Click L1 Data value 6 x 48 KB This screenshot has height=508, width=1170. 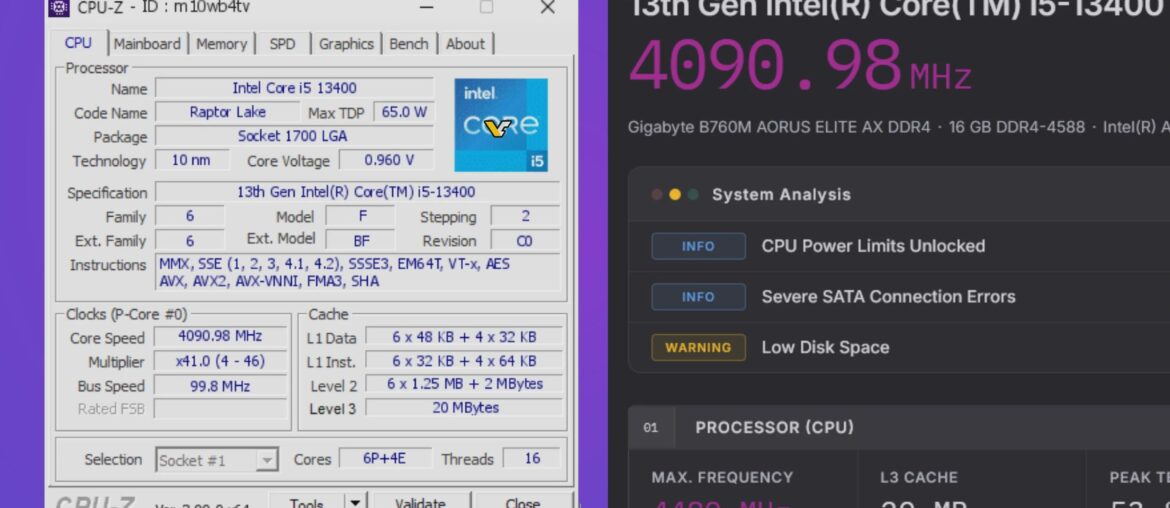point(464,337)
